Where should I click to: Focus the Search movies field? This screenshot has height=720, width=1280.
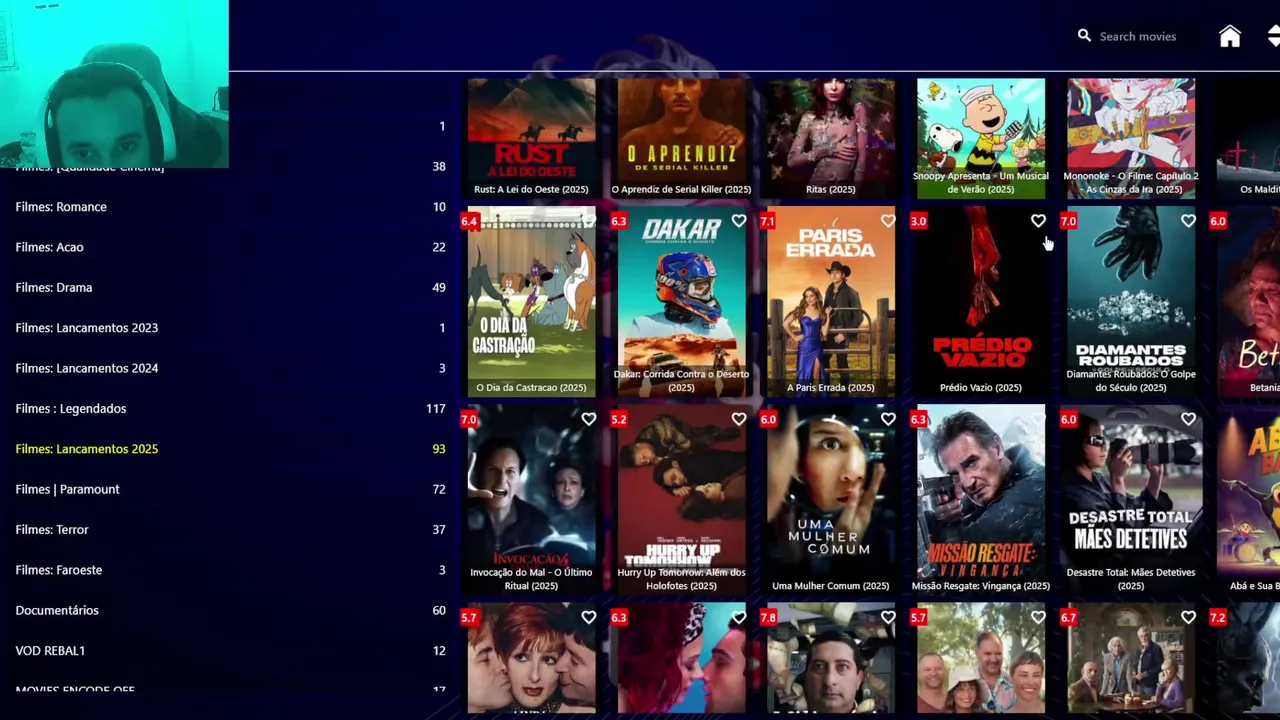(x=1138, y=36)
